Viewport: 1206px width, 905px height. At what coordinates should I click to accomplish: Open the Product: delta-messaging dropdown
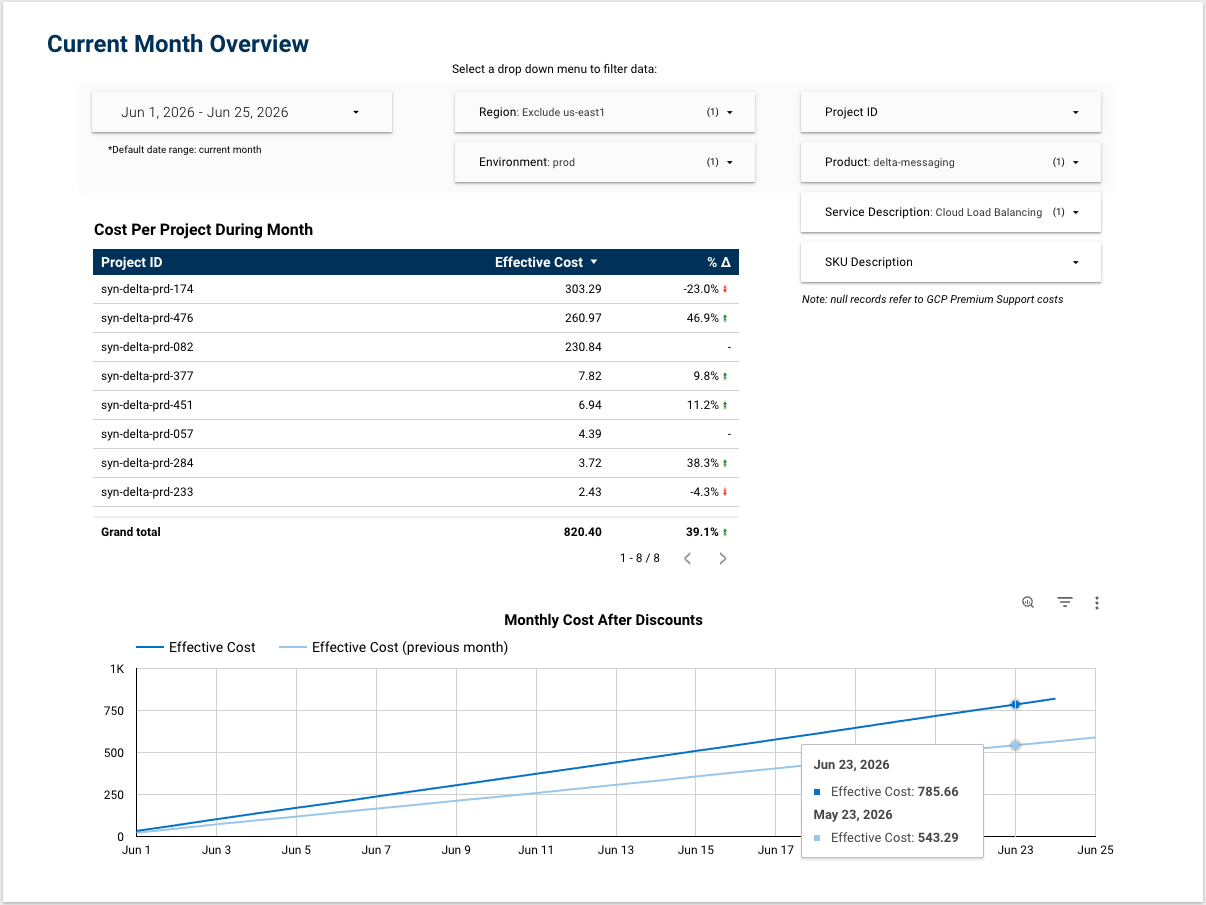[x=951, y=162]
